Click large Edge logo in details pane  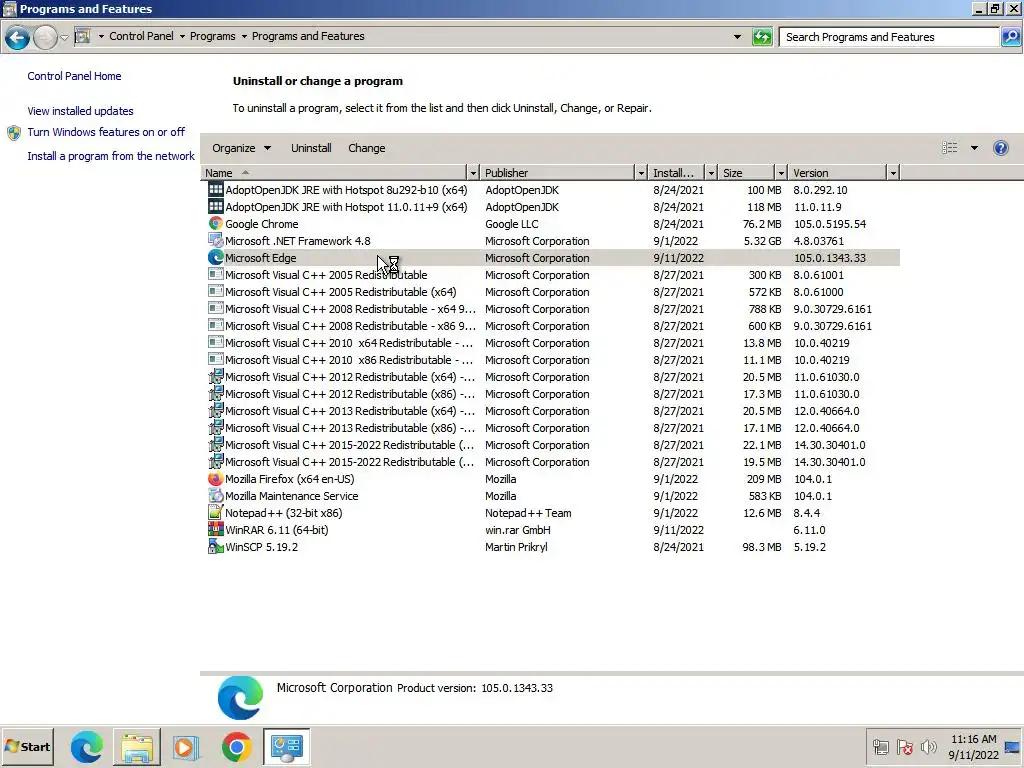(x=240, y=697)
